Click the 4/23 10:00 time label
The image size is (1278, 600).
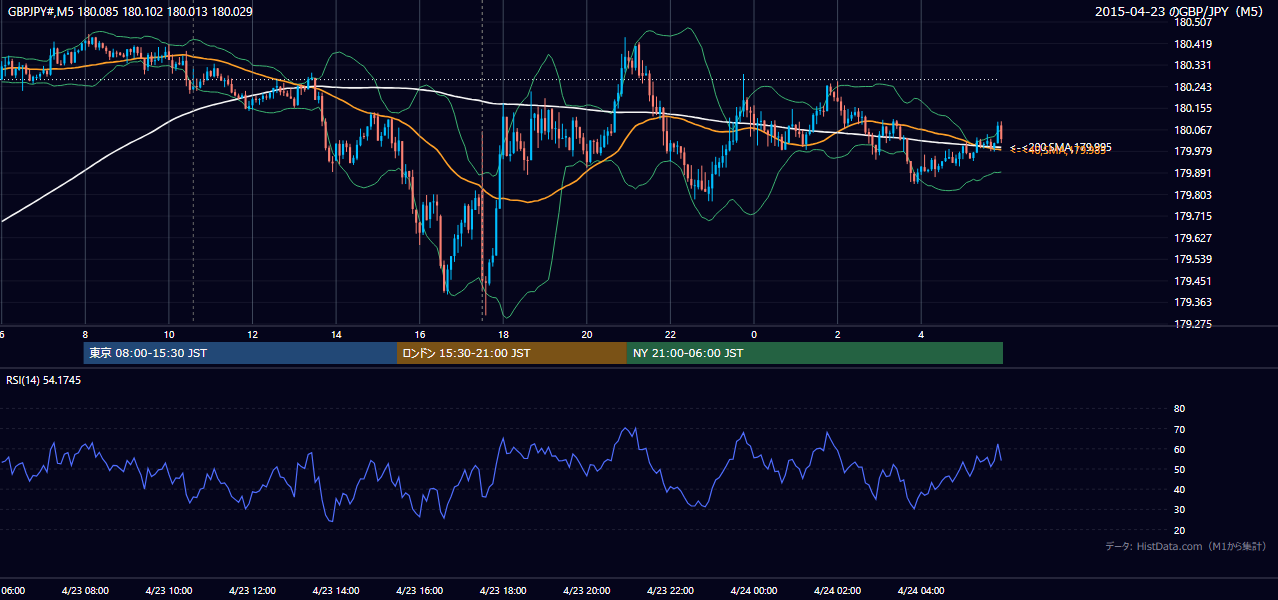(x=168, y=590)
